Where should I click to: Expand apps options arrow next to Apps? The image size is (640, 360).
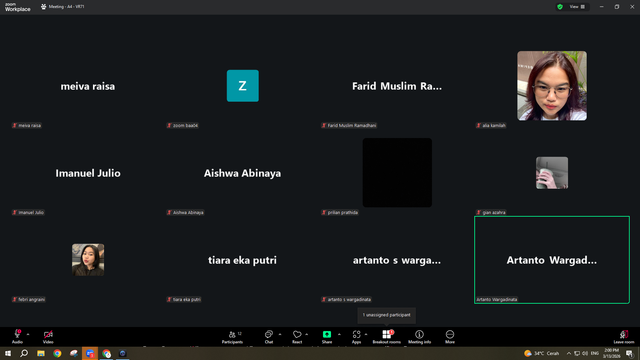366,334
